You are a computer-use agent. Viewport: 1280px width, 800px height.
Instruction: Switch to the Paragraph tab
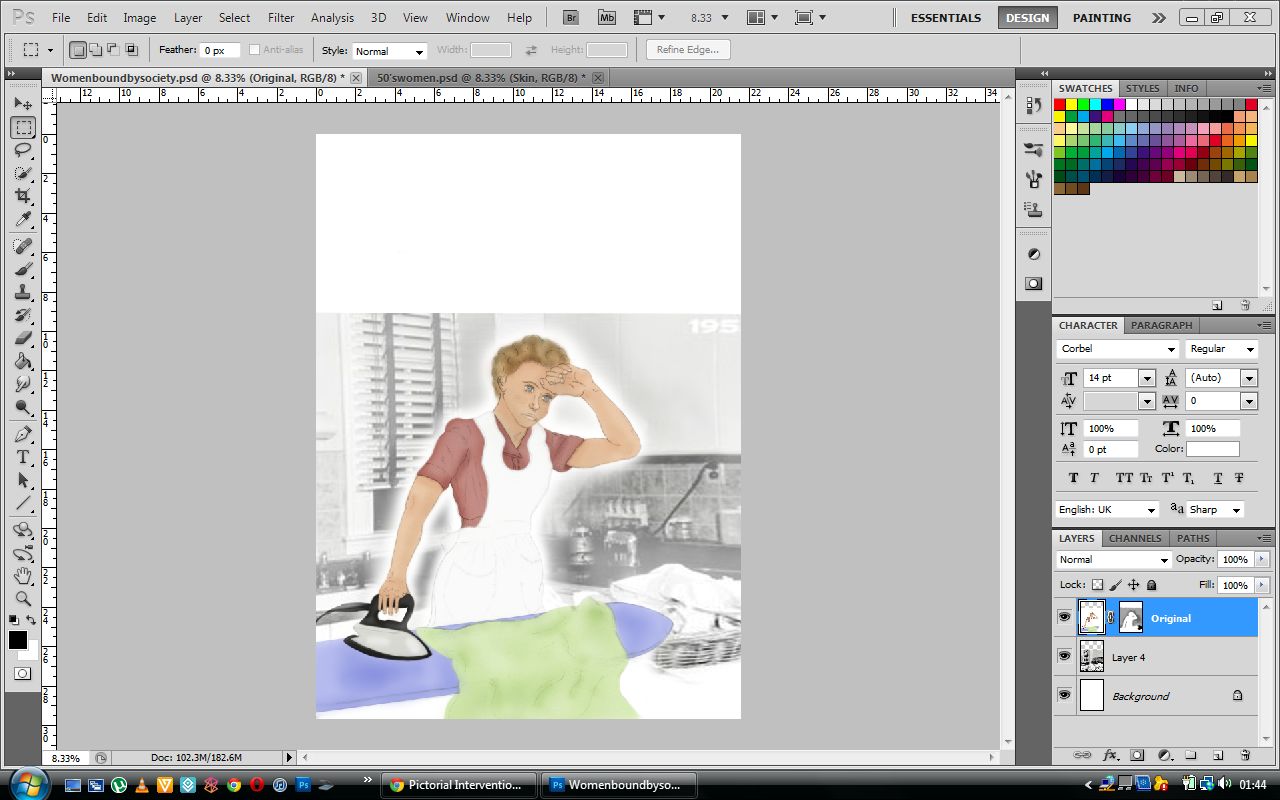1162,325
